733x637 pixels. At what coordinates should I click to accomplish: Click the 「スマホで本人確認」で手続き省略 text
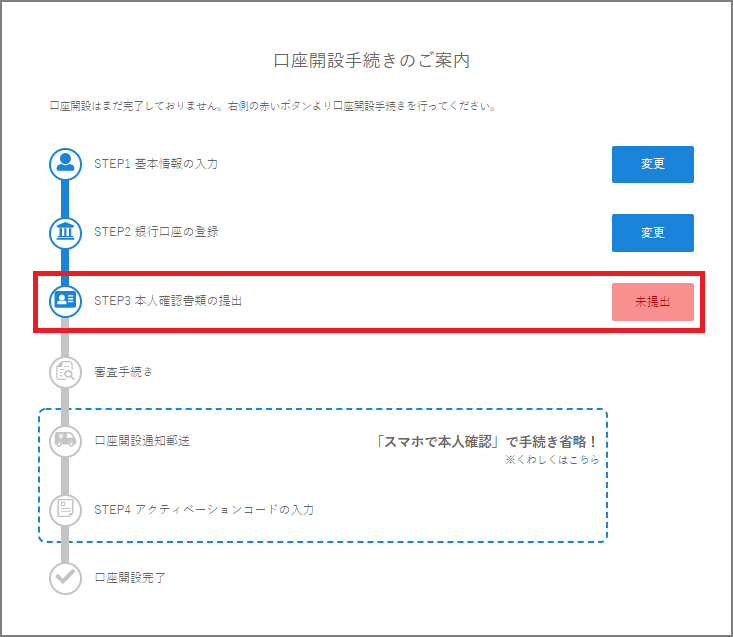(x=485, y=442)
